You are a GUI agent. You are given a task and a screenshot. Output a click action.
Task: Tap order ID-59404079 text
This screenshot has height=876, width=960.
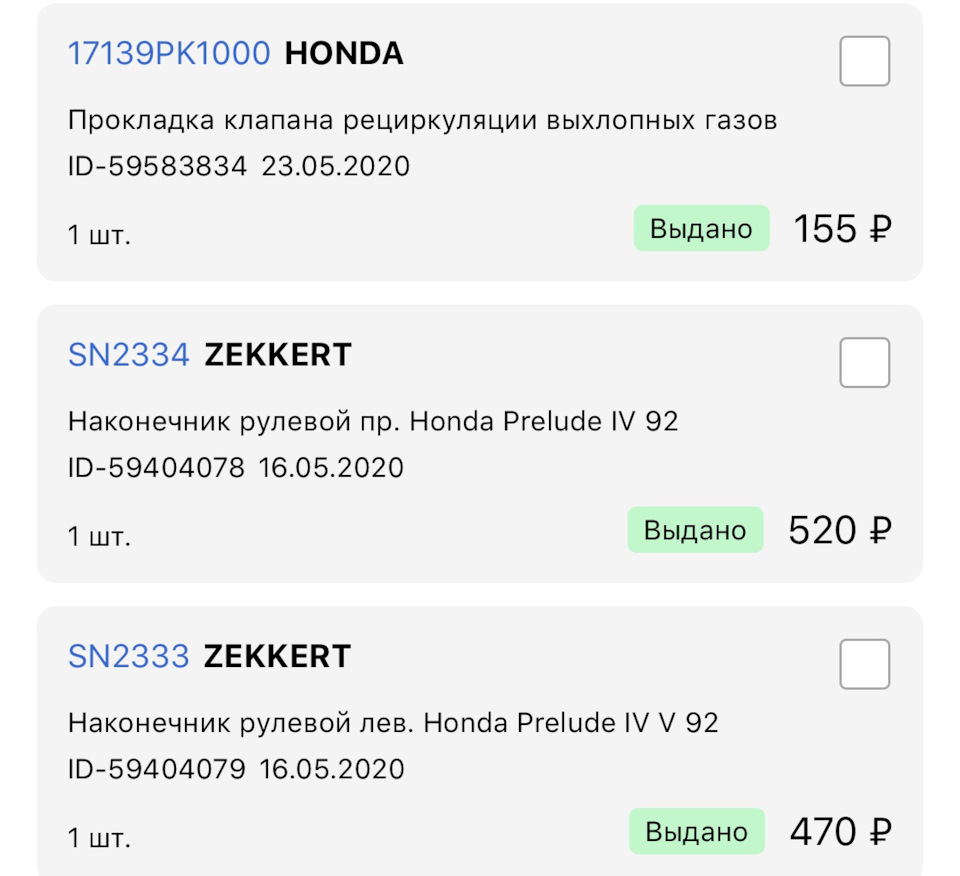pyautogui.click(x=157, y=769)
